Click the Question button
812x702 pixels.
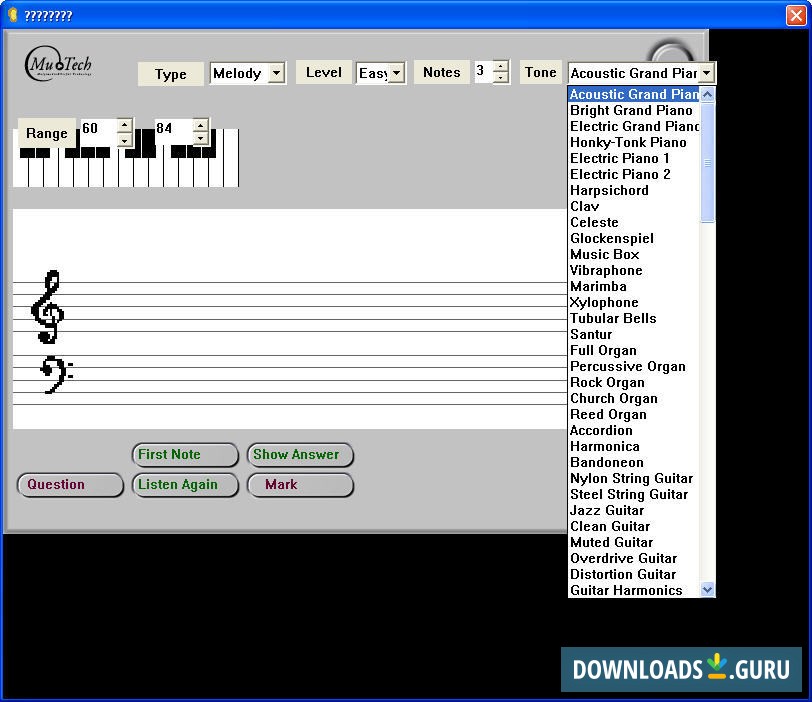pyautogui.click(x=70, y=485)
